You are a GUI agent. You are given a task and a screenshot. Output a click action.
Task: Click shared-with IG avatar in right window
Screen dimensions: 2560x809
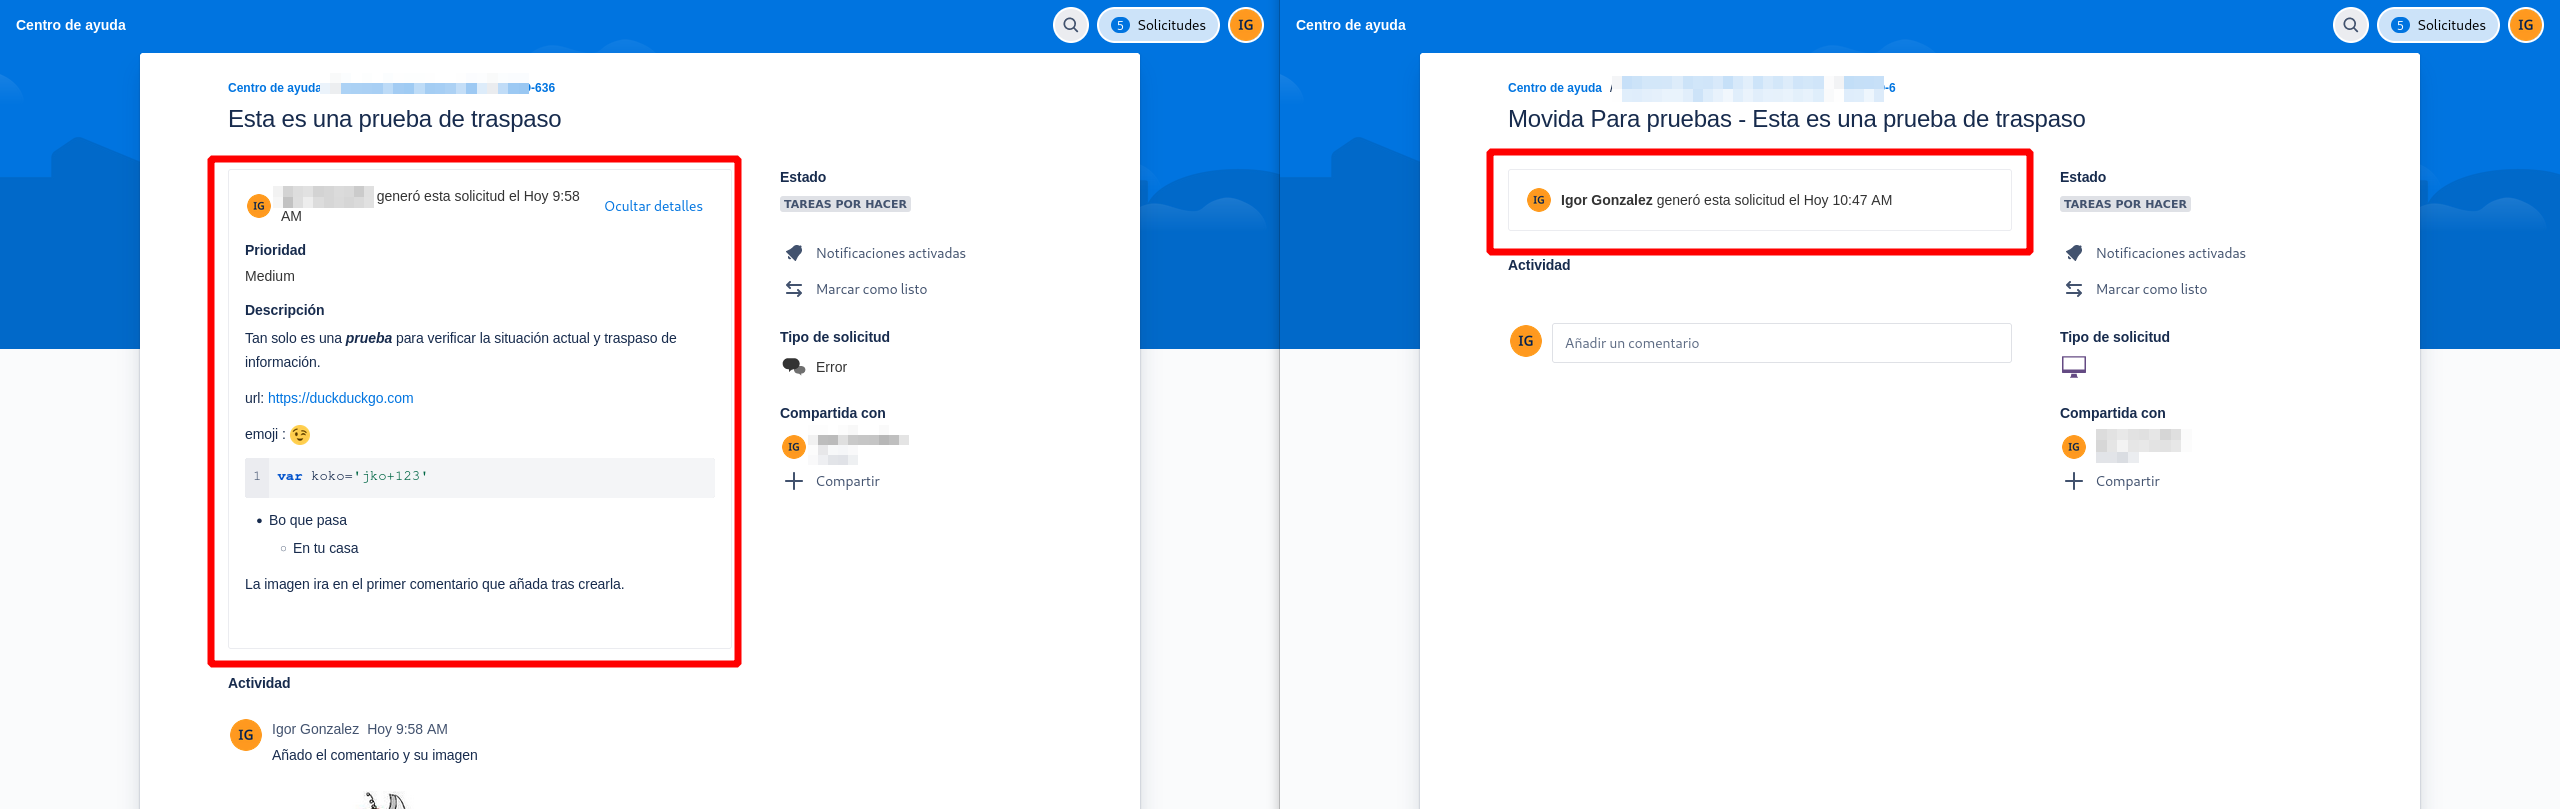2074,447
